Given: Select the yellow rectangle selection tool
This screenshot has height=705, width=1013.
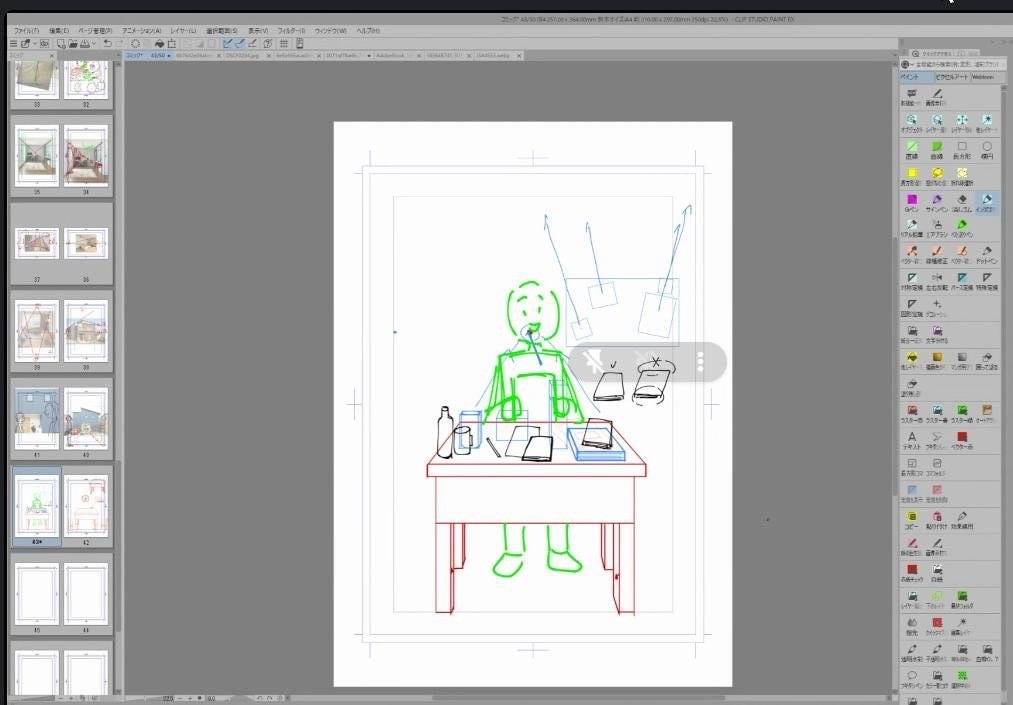Looking at the screenshot, I should pyautogui.click(x=912, y=176).
